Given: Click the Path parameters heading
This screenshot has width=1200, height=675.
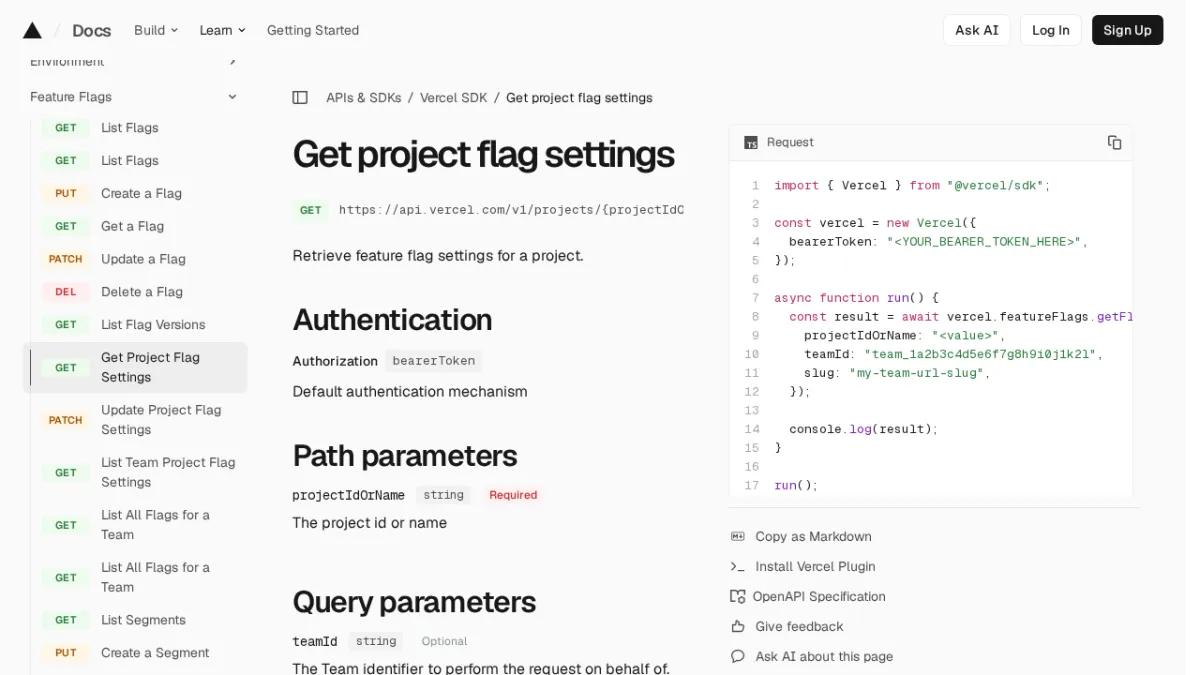Looking at the screenshot, I should tap(404, 456).
